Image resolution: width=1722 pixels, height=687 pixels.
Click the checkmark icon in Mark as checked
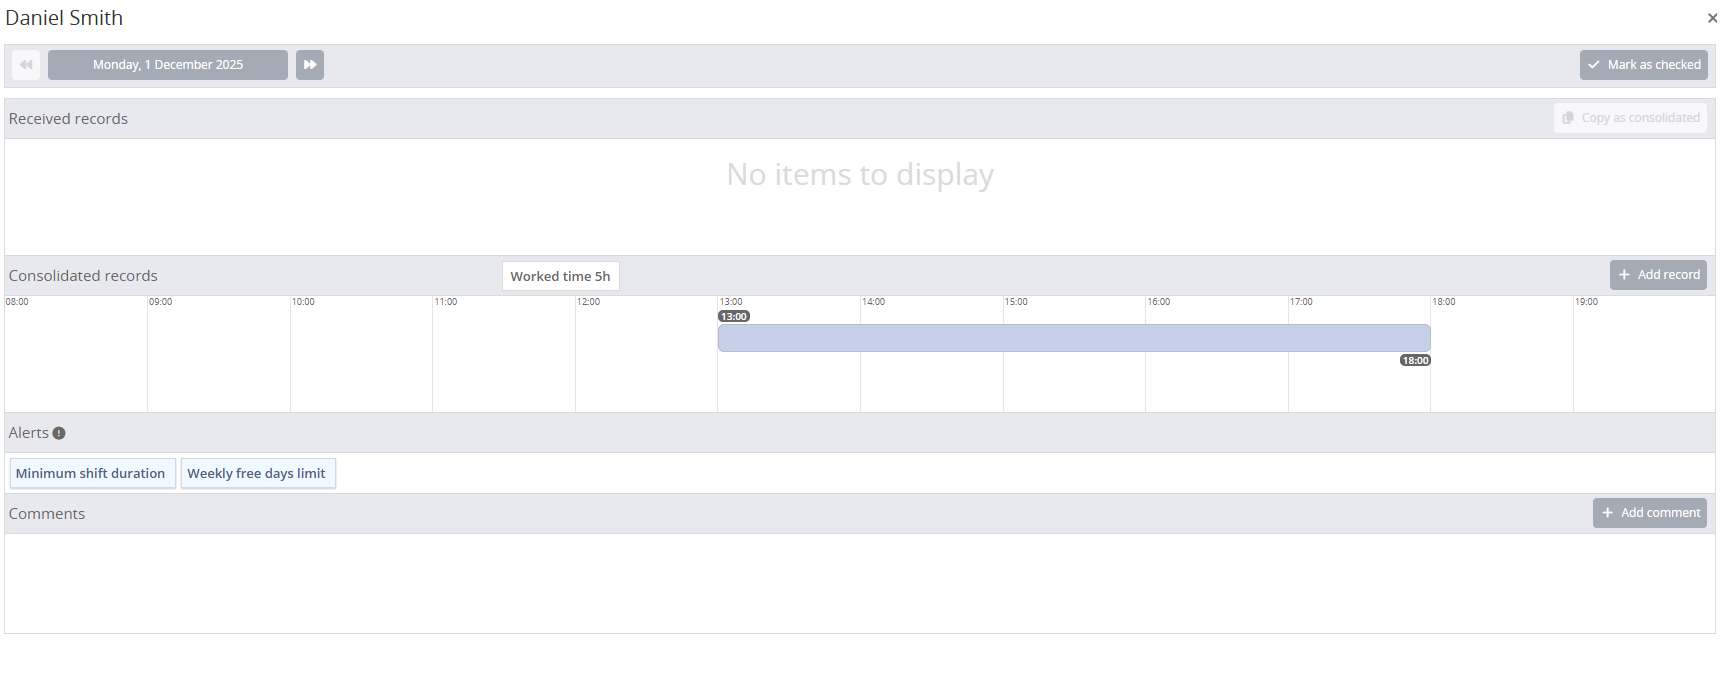pyautogui.click(x=1594, y=65)
